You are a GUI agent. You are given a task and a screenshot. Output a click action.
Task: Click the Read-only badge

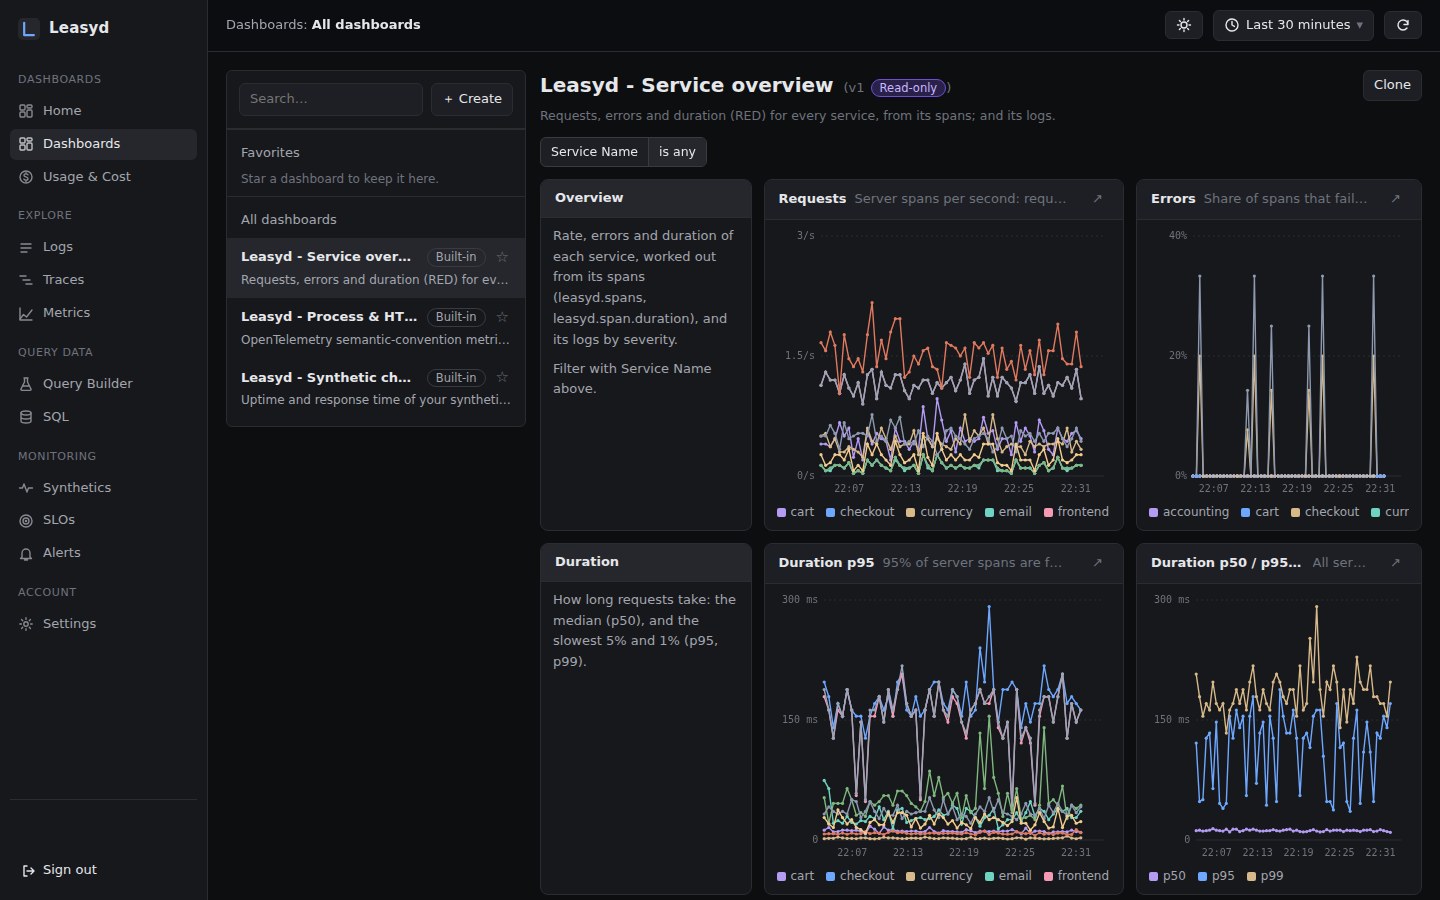[908, 88]
